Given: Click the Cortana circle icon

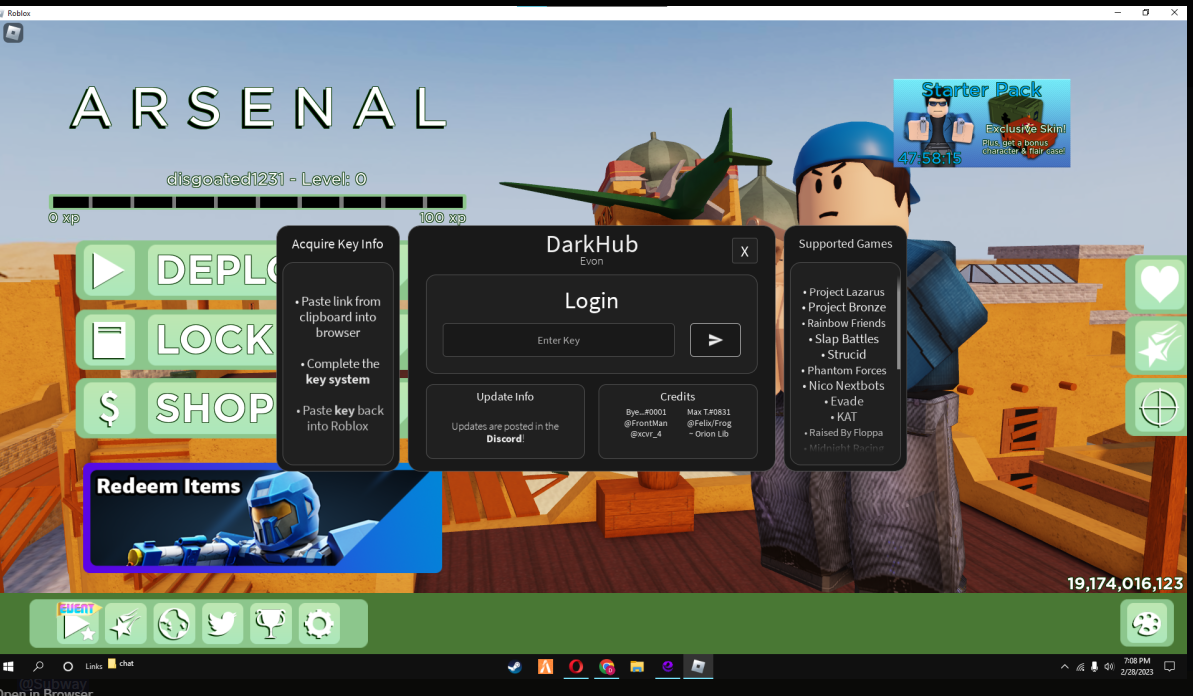Looking at the screenshot, I should click(68, 666).
